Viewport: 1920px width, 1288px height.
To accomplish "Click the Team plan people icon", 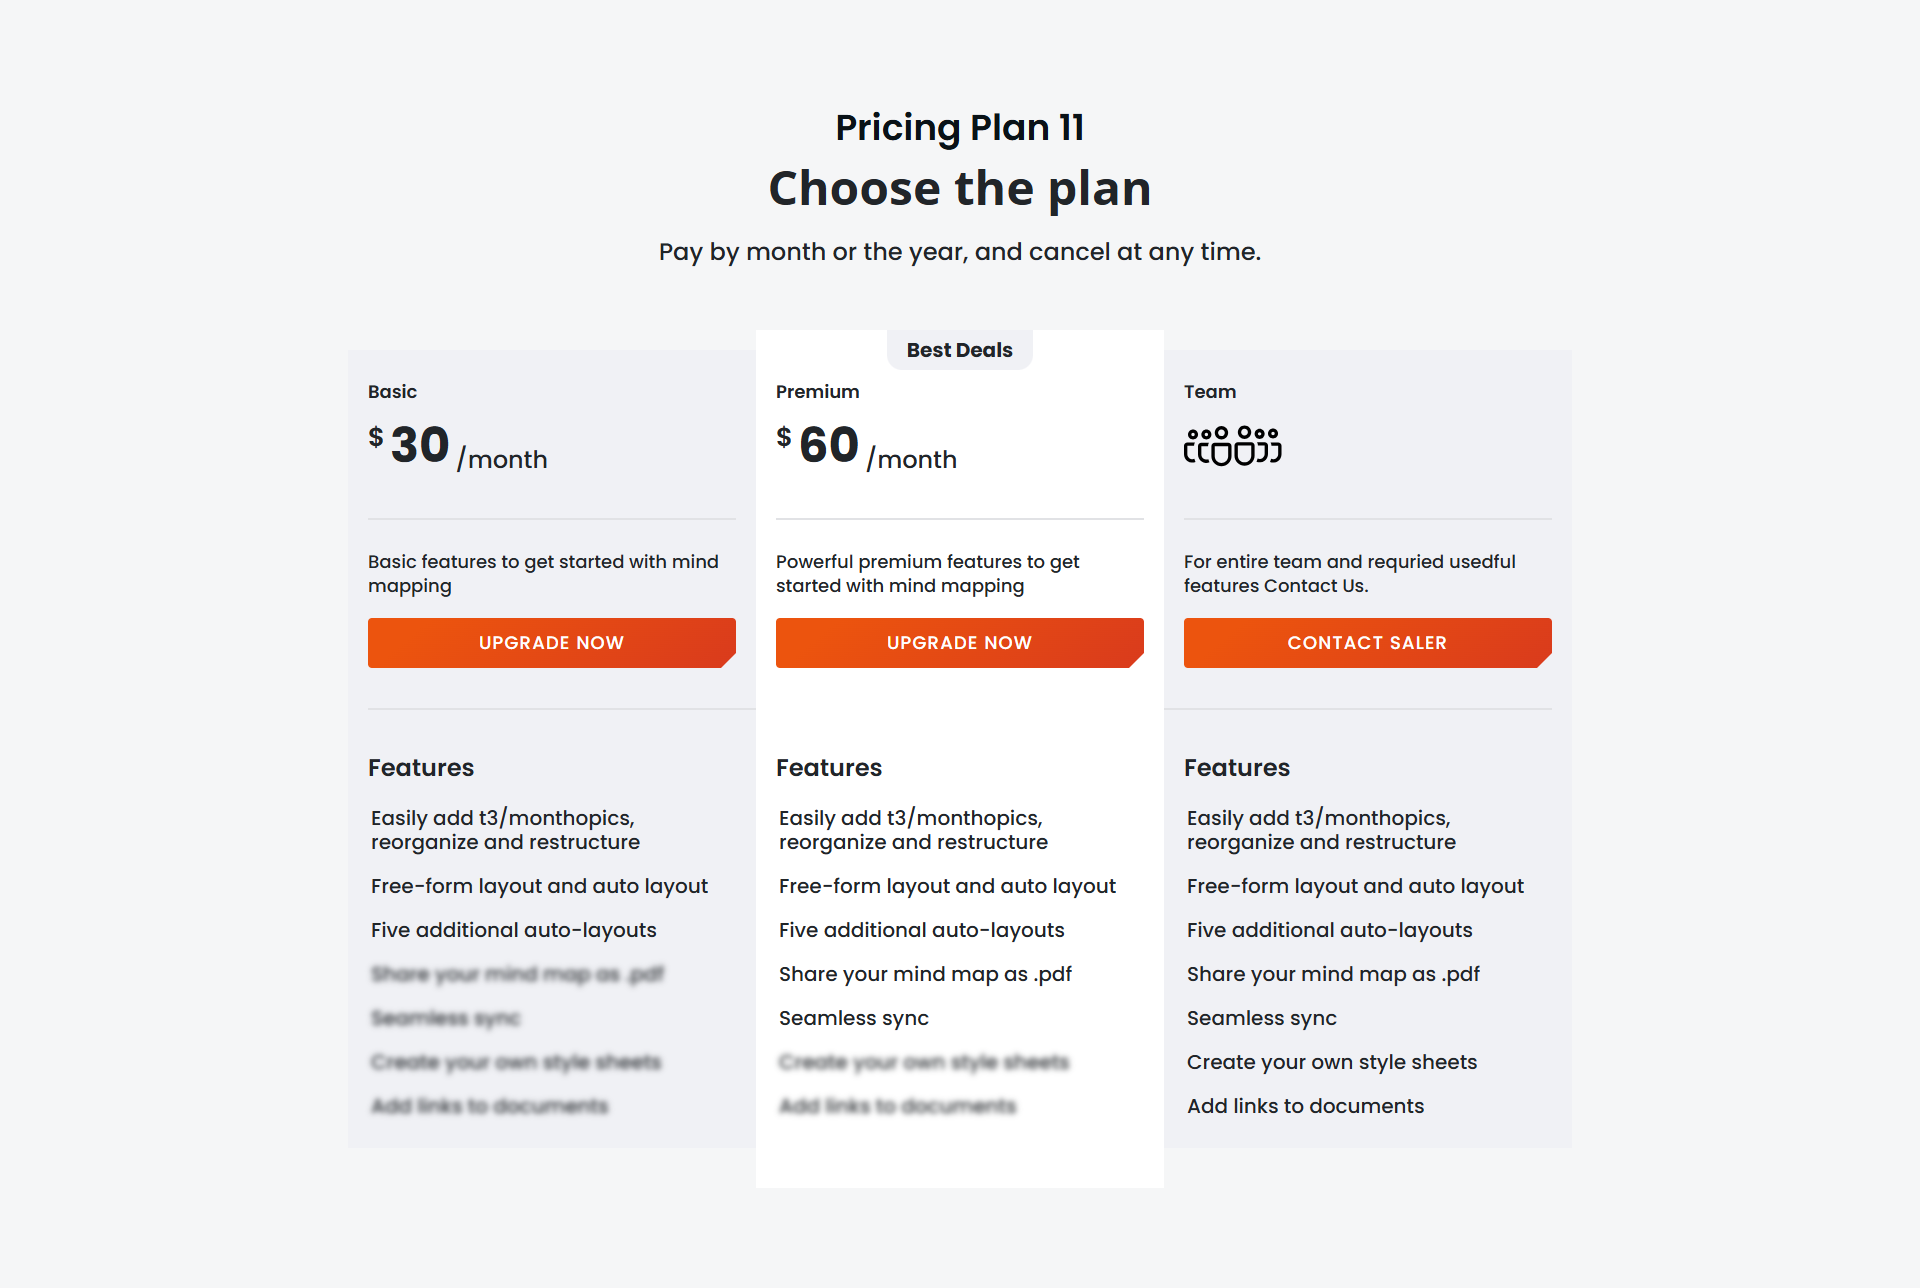I will (x=1232, y=446).
